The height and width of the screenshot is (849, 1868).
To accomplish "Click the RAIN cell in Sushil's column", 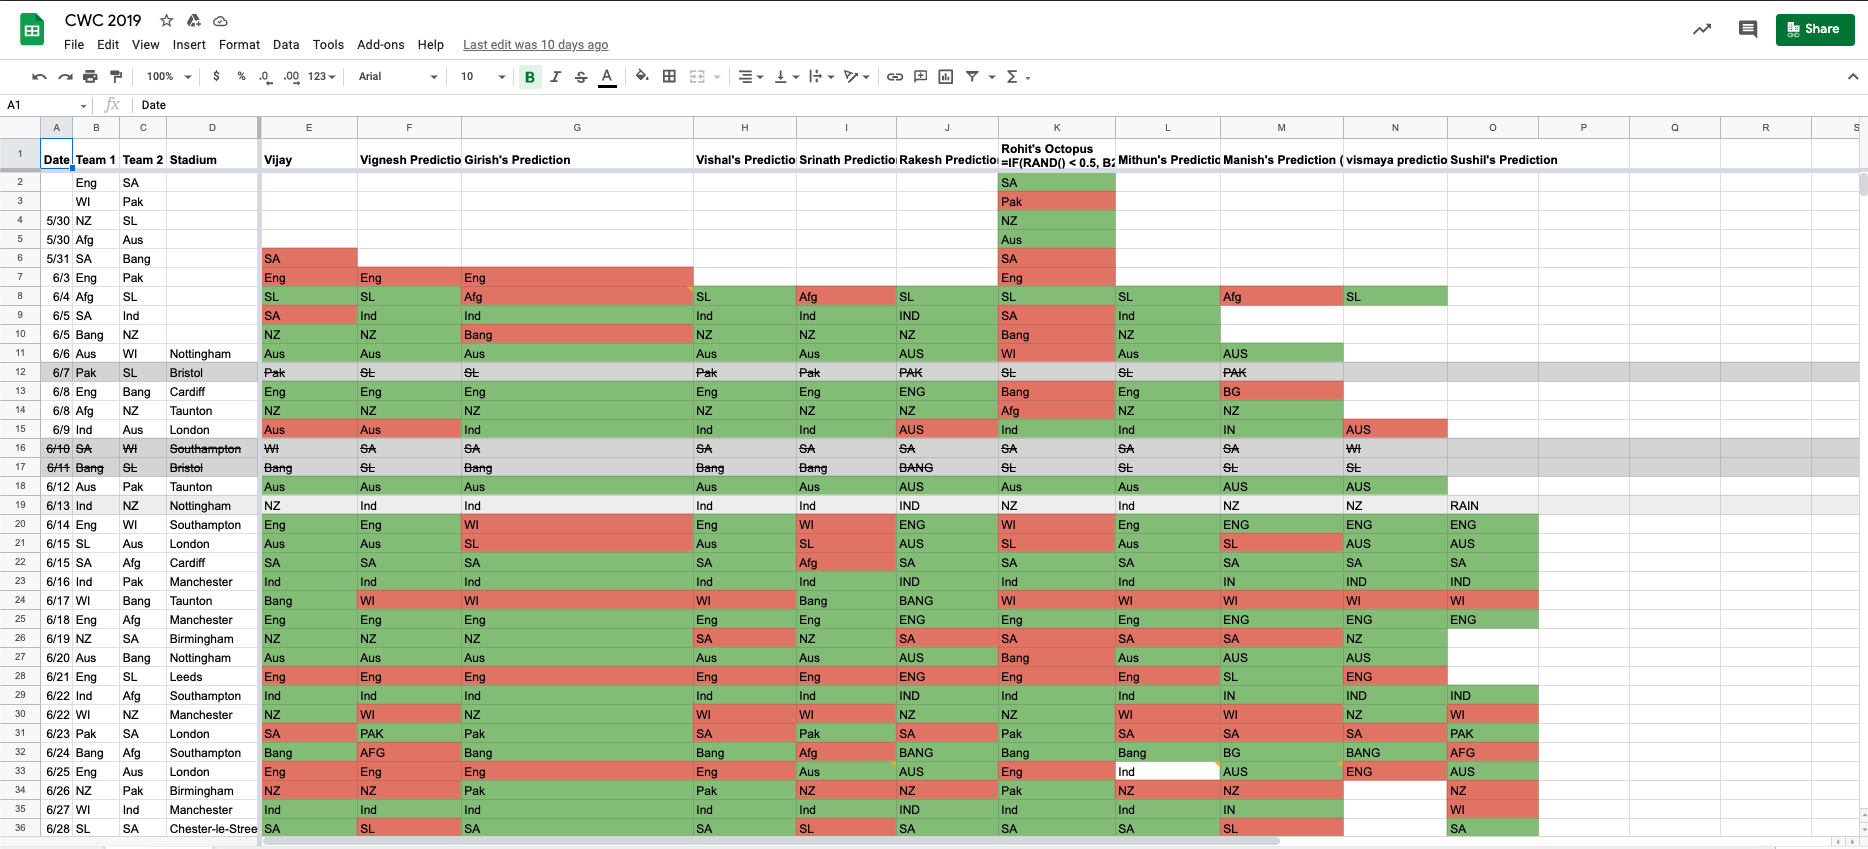I will click(1493, 506).
